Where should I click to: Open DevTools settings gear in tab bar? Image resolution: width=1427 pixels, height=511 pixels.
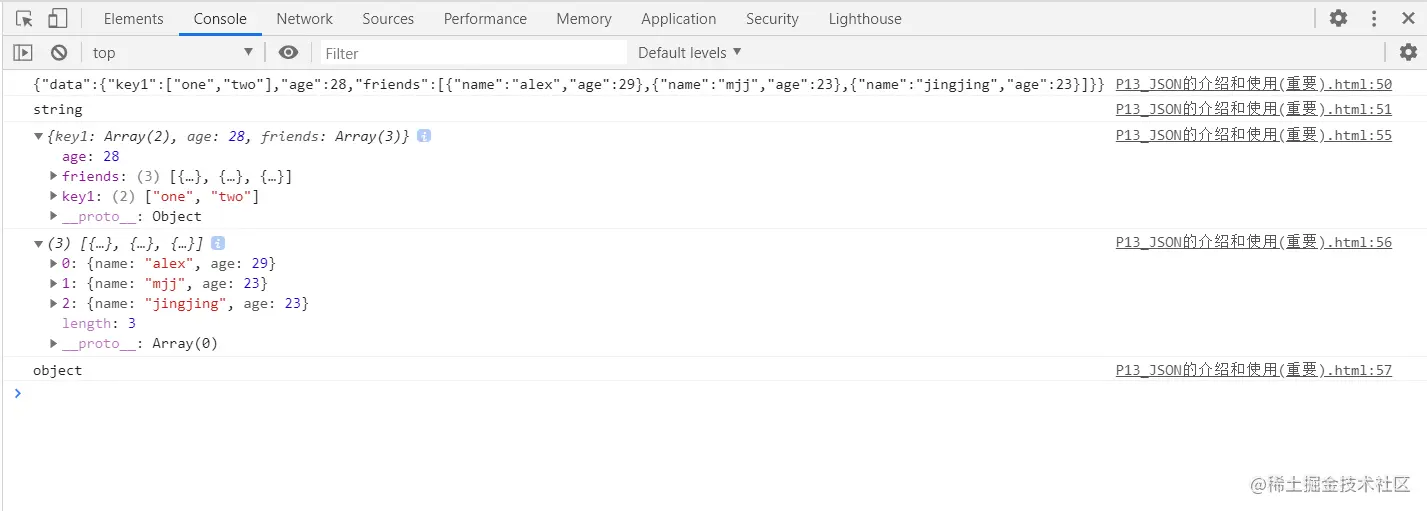1338,18
